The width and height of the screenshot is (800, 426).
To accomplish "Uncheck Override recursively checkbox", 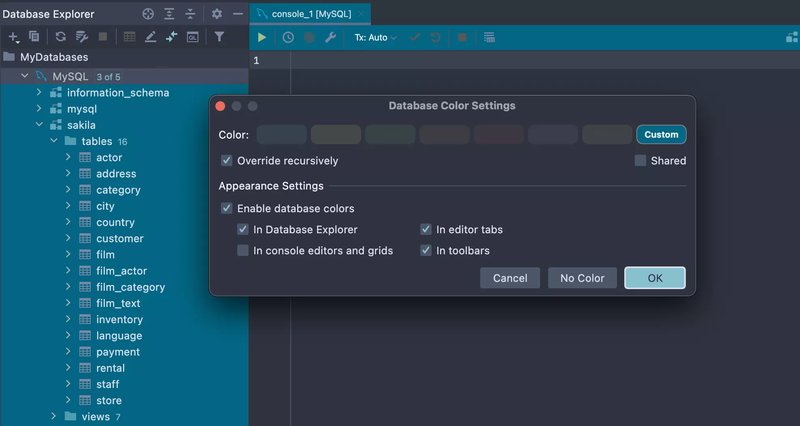I will point(227,161).
